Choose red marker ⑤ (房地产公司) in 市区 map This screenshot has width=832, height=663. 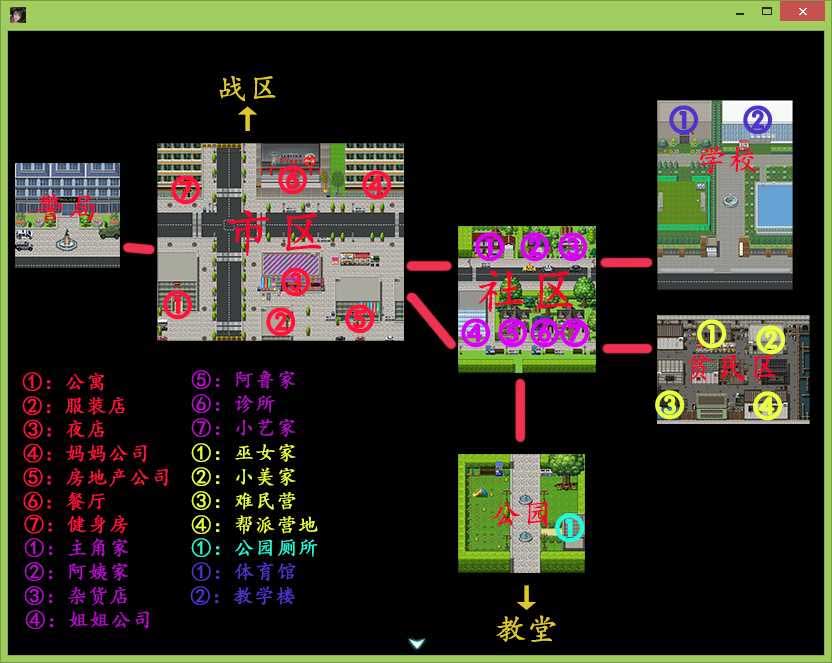point(359,319)
